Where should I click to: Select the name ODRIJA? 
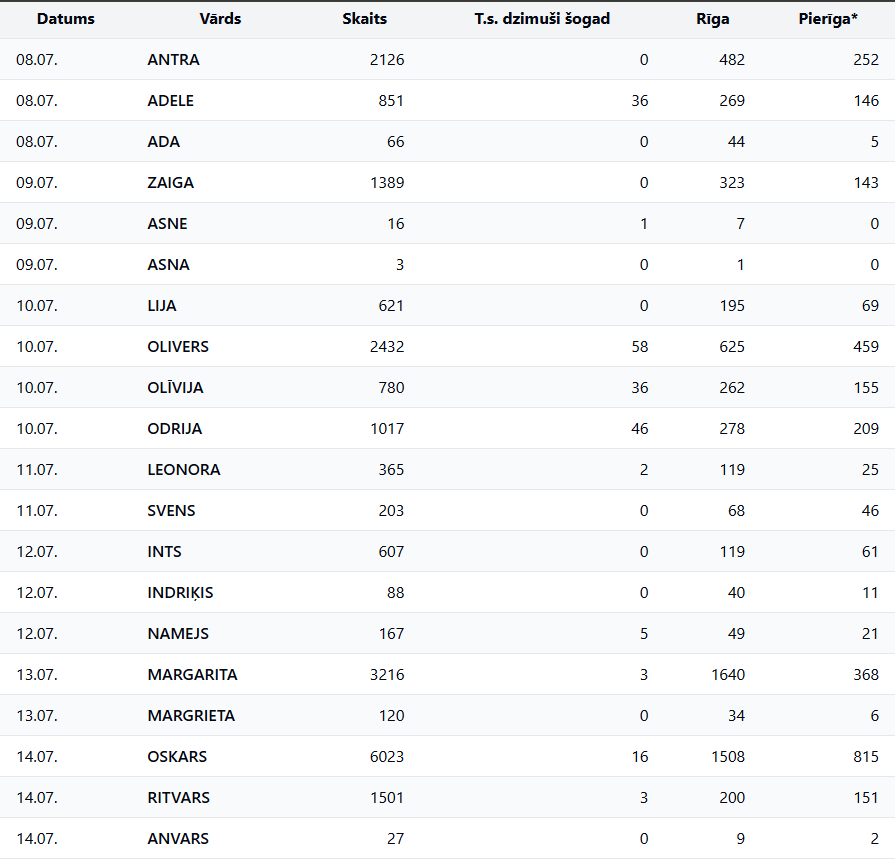point(175,429)
